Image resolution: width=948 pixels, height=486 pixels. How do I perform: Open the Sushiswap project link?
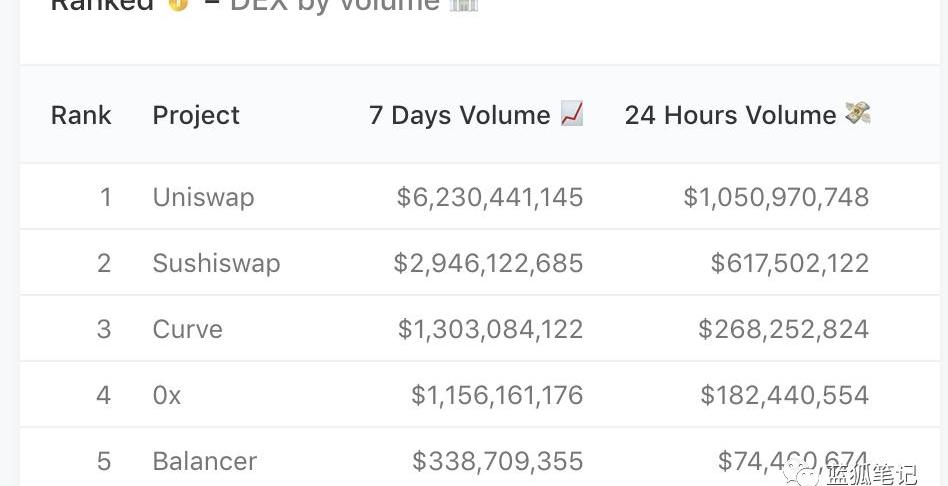216,264
